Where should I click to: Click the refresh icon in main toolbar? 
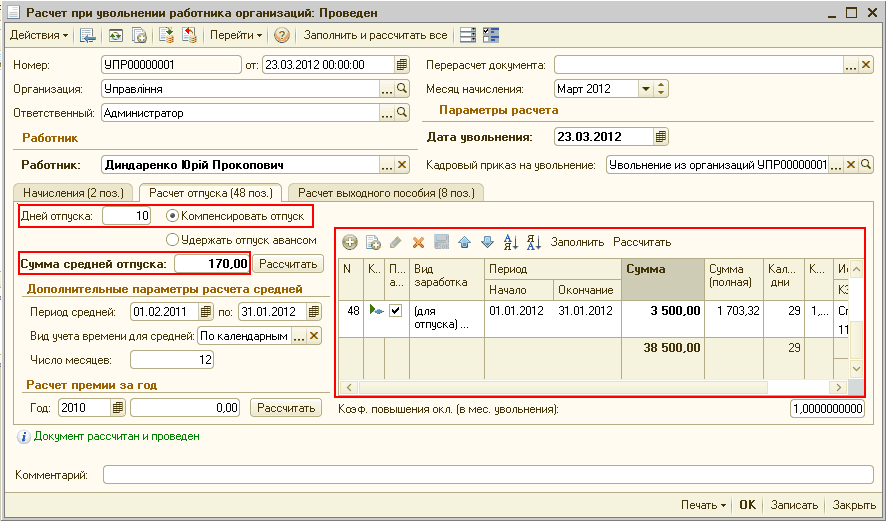[116, 36]
